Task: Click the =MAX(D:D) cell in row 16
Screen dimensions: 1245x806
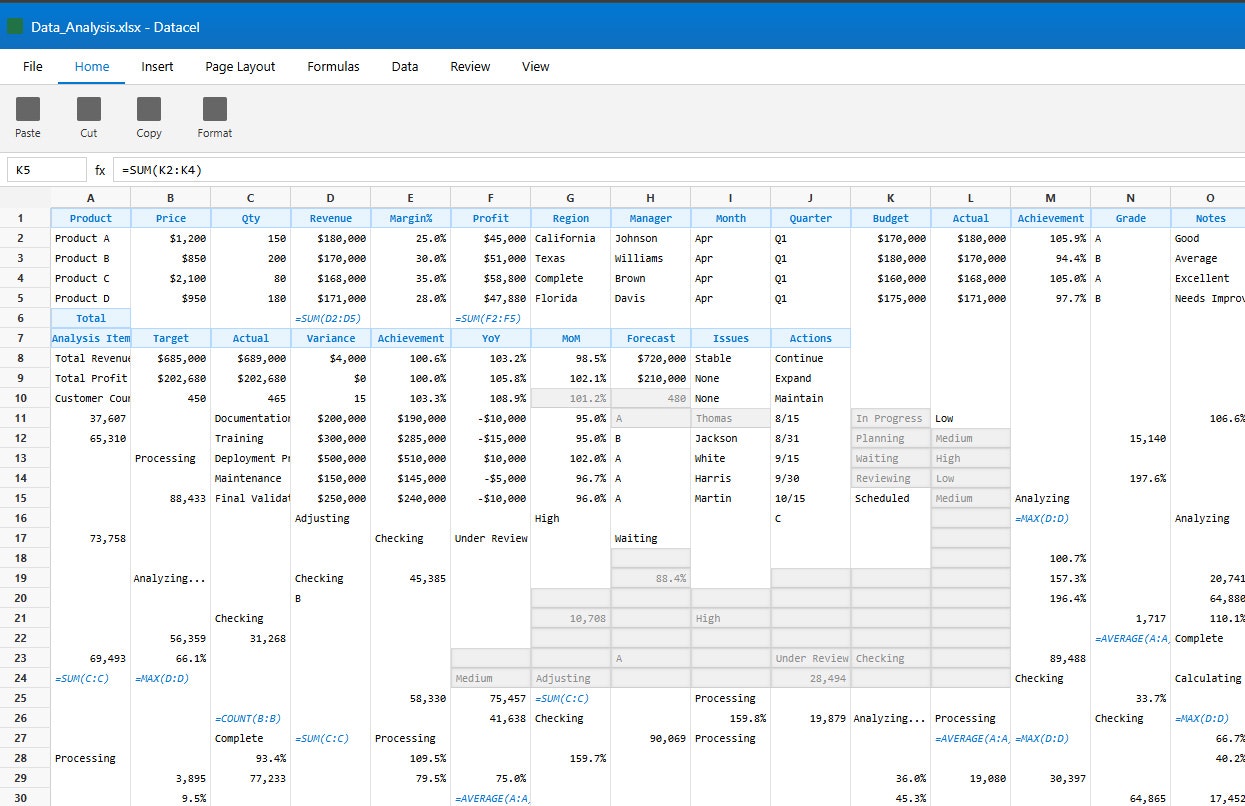Action: (1051, 518)
